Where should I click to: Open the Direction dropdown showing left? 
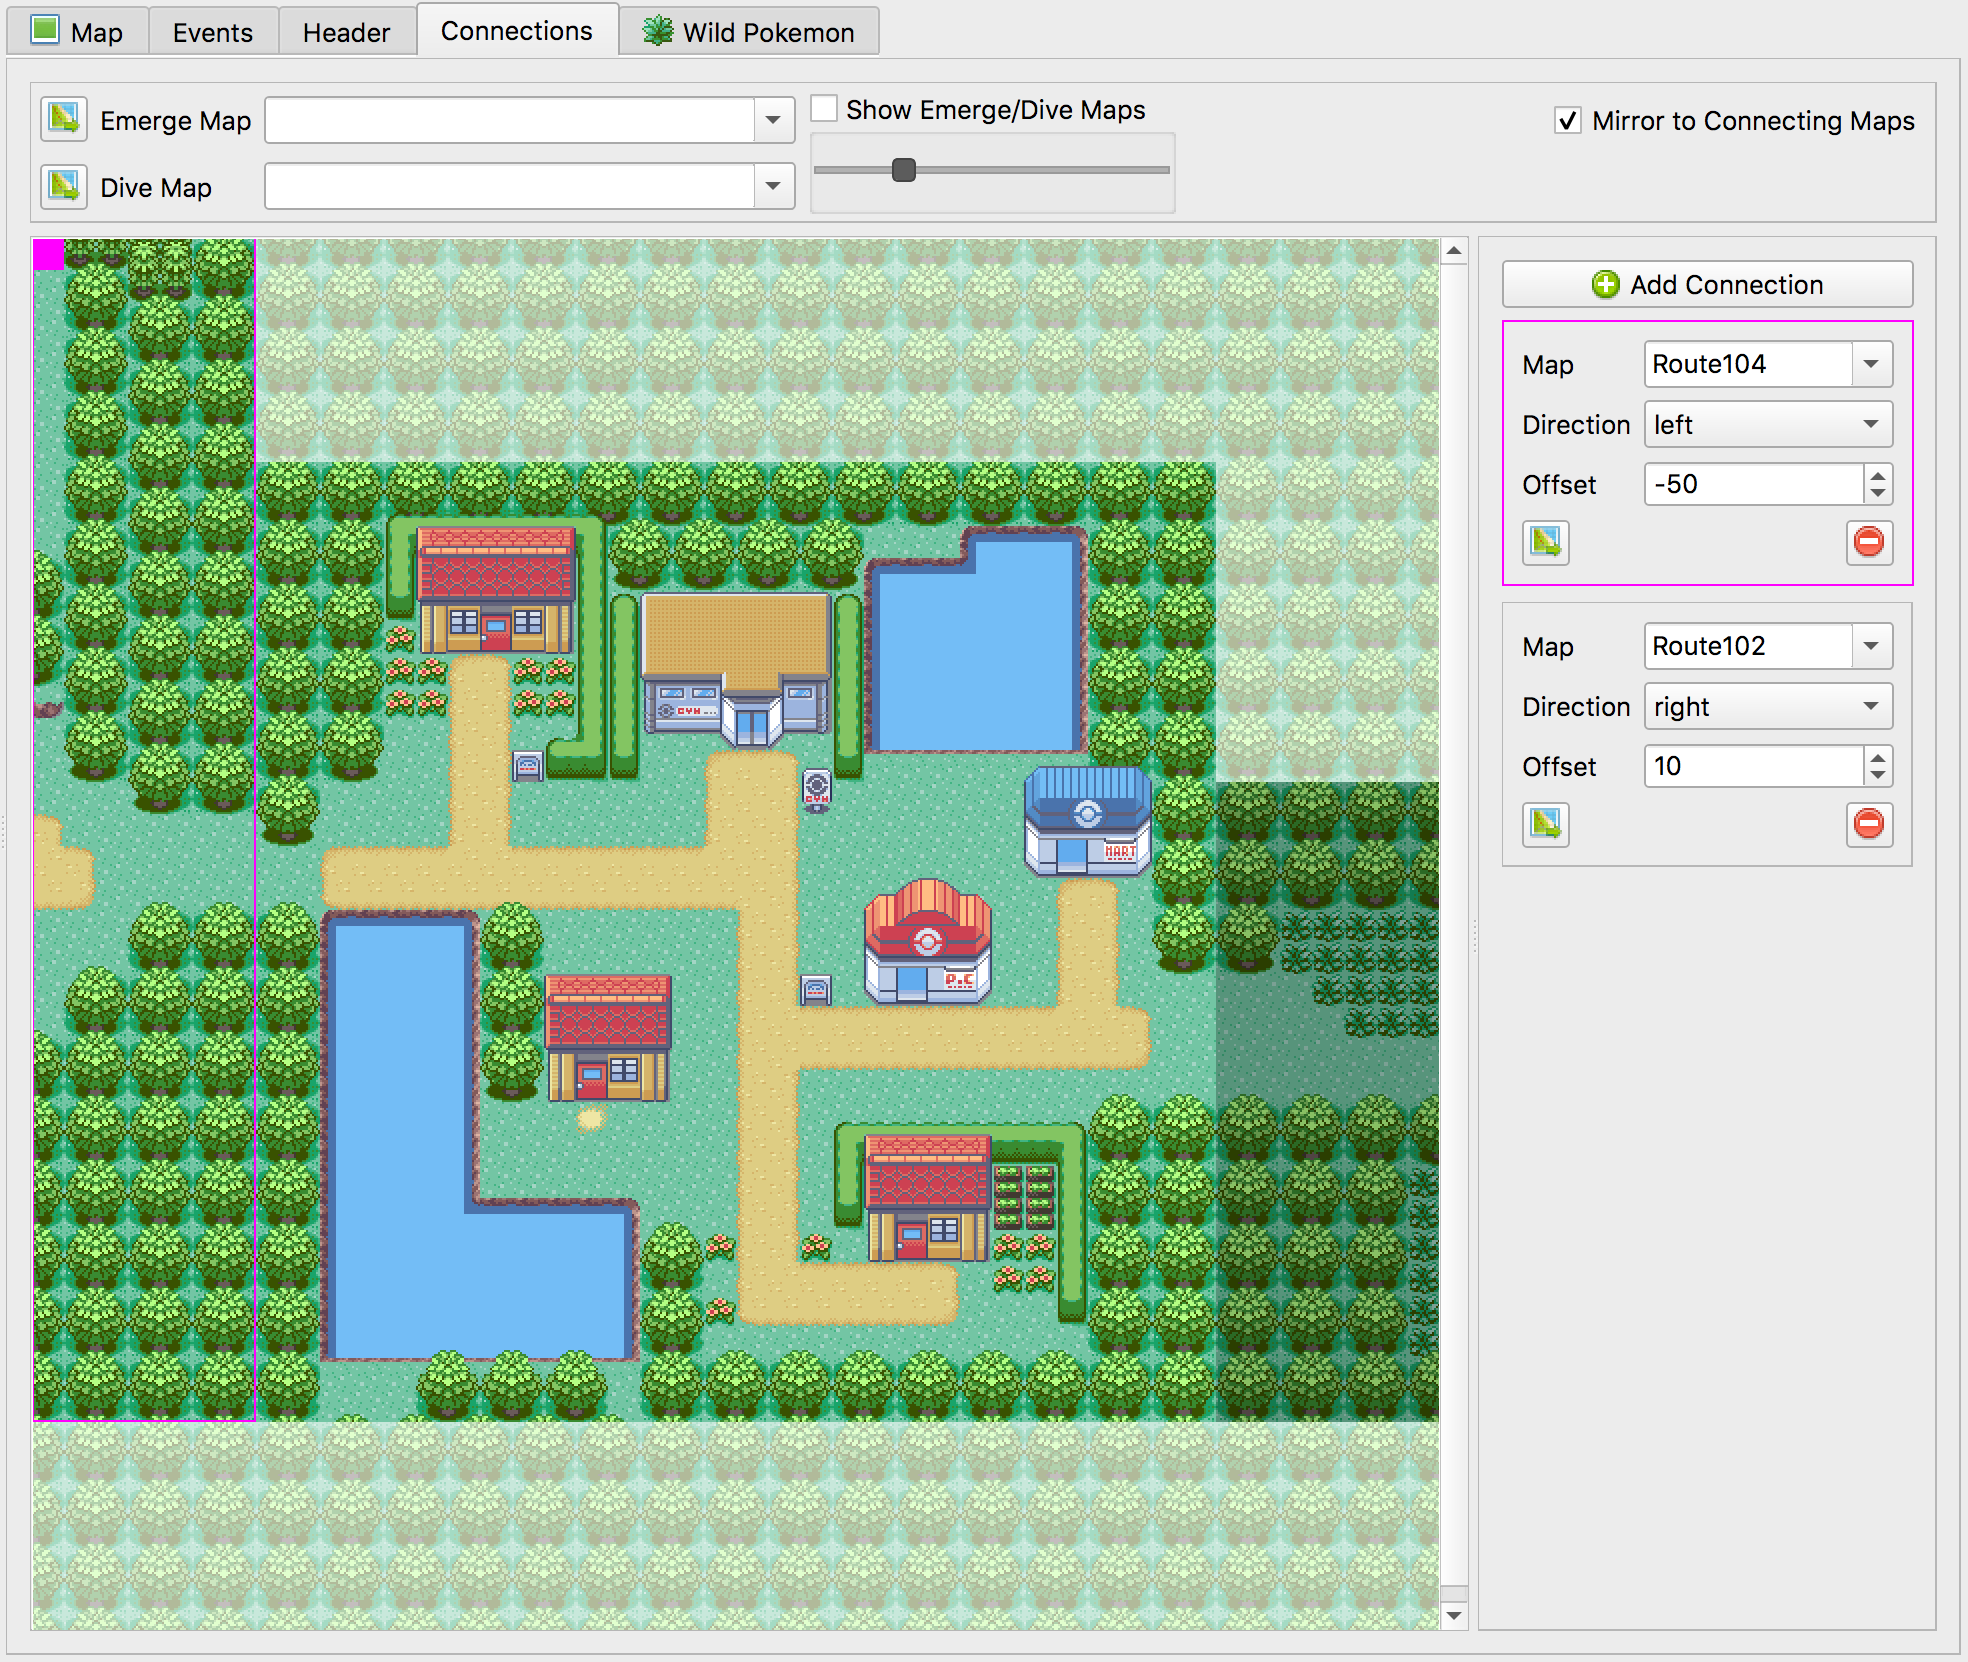point(1768,424)
